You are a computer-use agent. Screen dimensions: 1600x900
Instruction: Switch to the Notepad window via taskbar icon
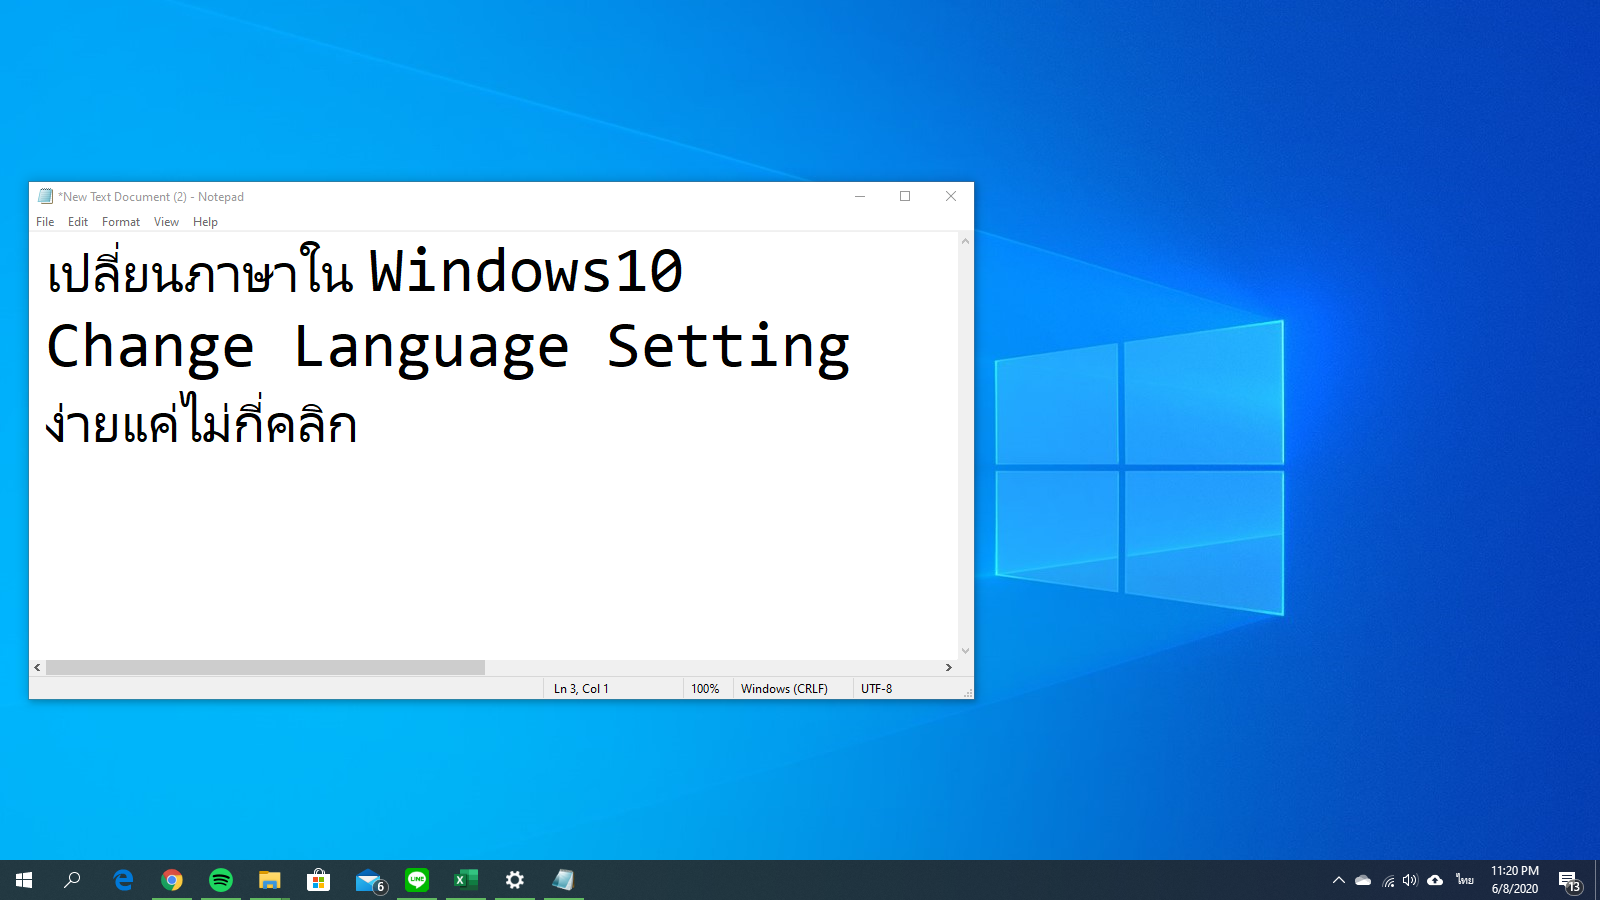(x=562, y=880)
